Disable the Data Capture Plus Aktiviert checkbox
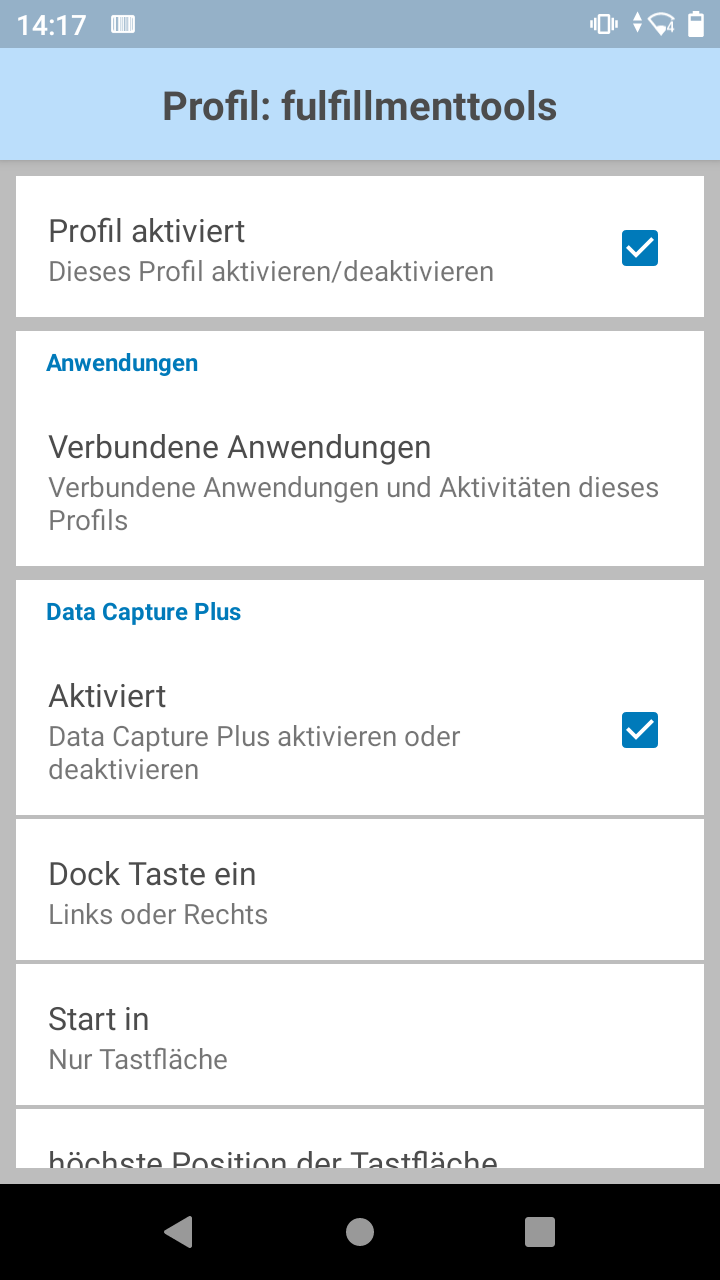The image size is (720, 1280). tap(640, 731)
